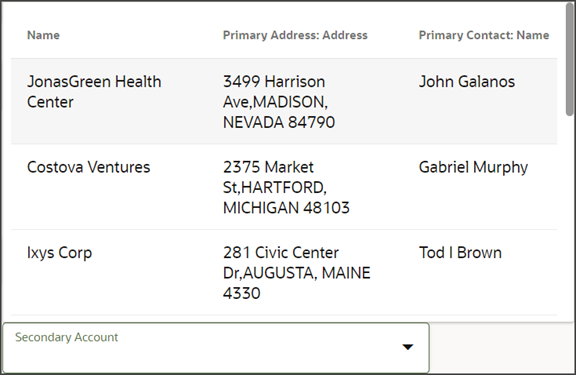The height and width of the screenshot is (375, 576).
Task: Click the MICHIGAN 48103 address text
Action: coord(286,208)
